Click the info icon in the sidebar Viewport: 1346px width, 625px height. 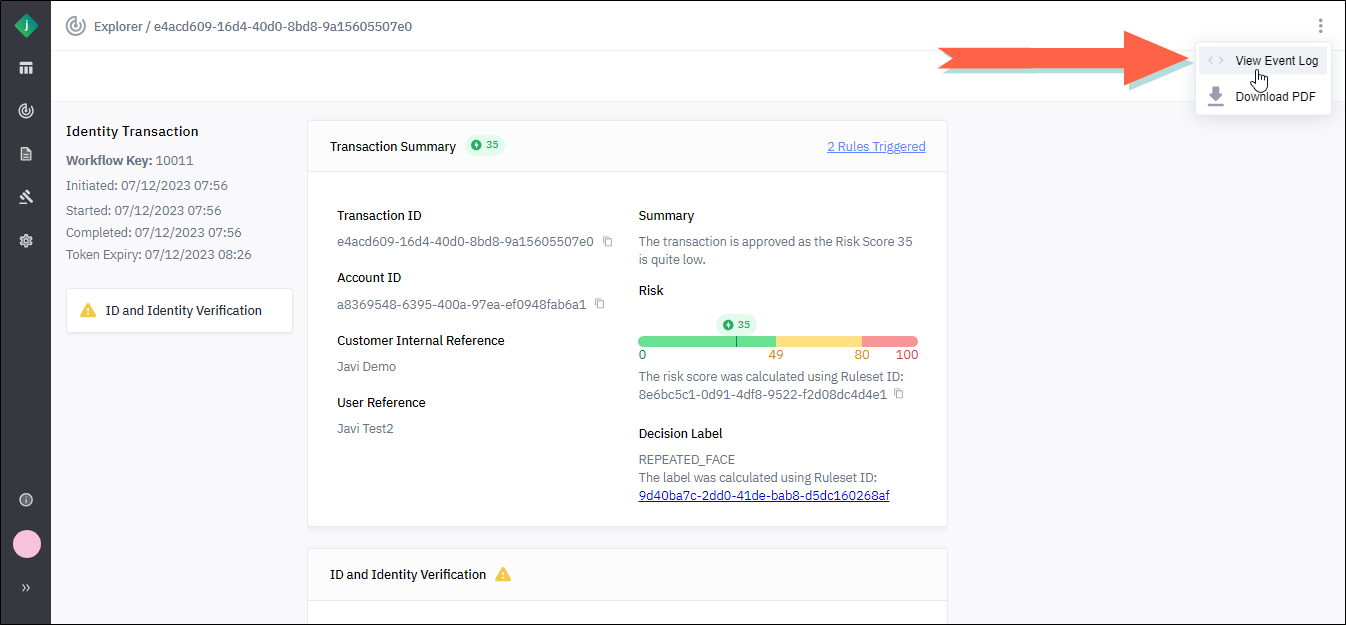click(26, 500)
